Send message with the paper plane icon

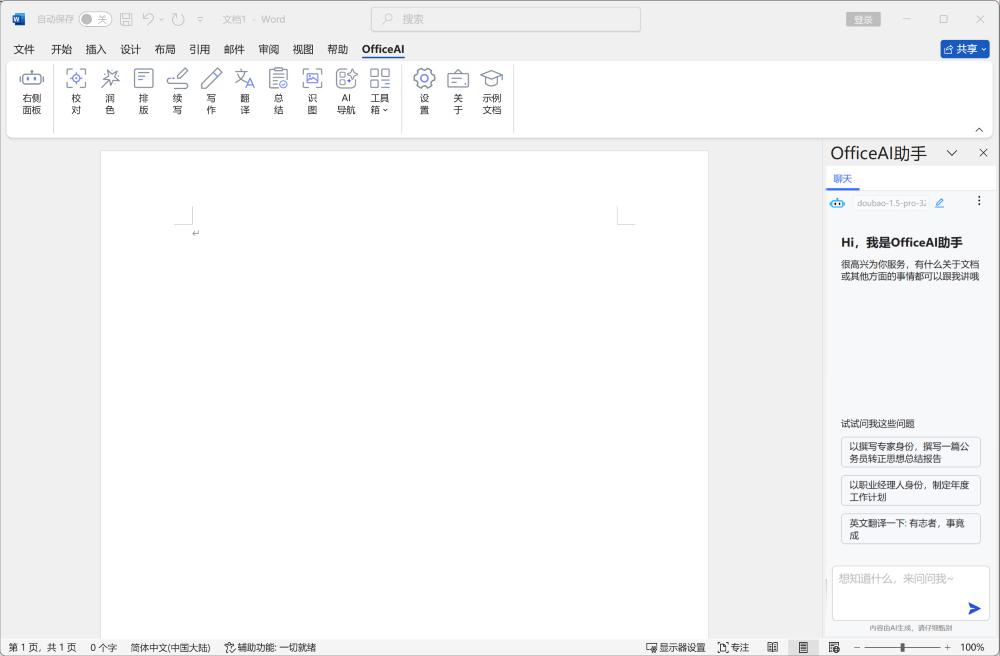974,608
